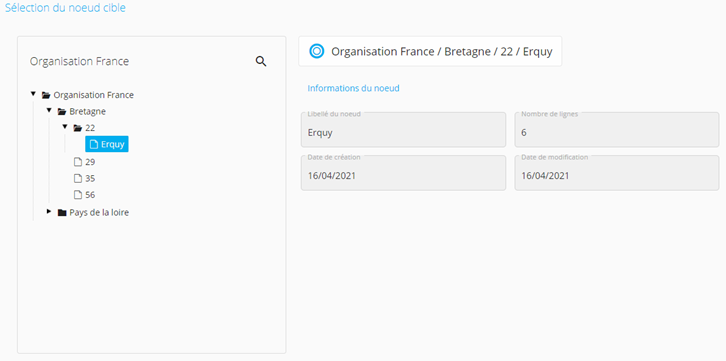
Task: Click the search magnifier icon
Action: click(261, 62)
